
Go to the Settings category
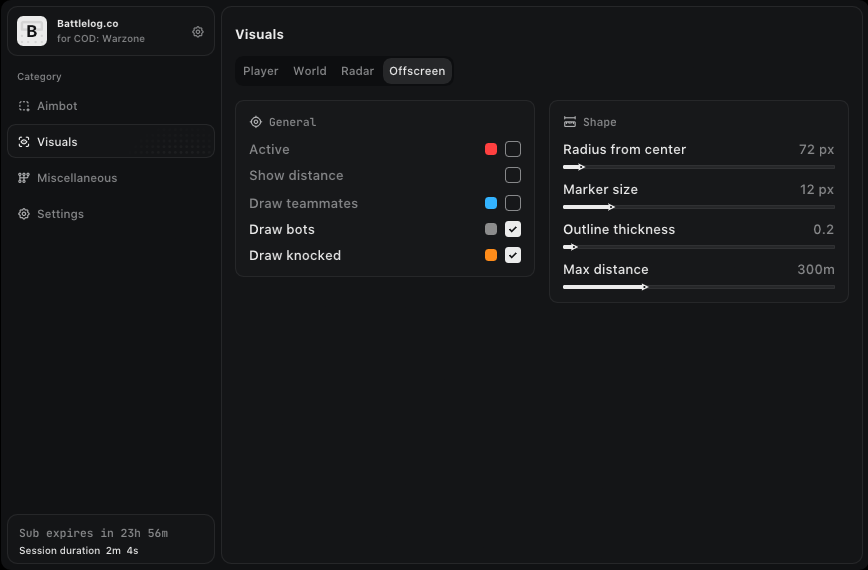click(x=111, y=214)
